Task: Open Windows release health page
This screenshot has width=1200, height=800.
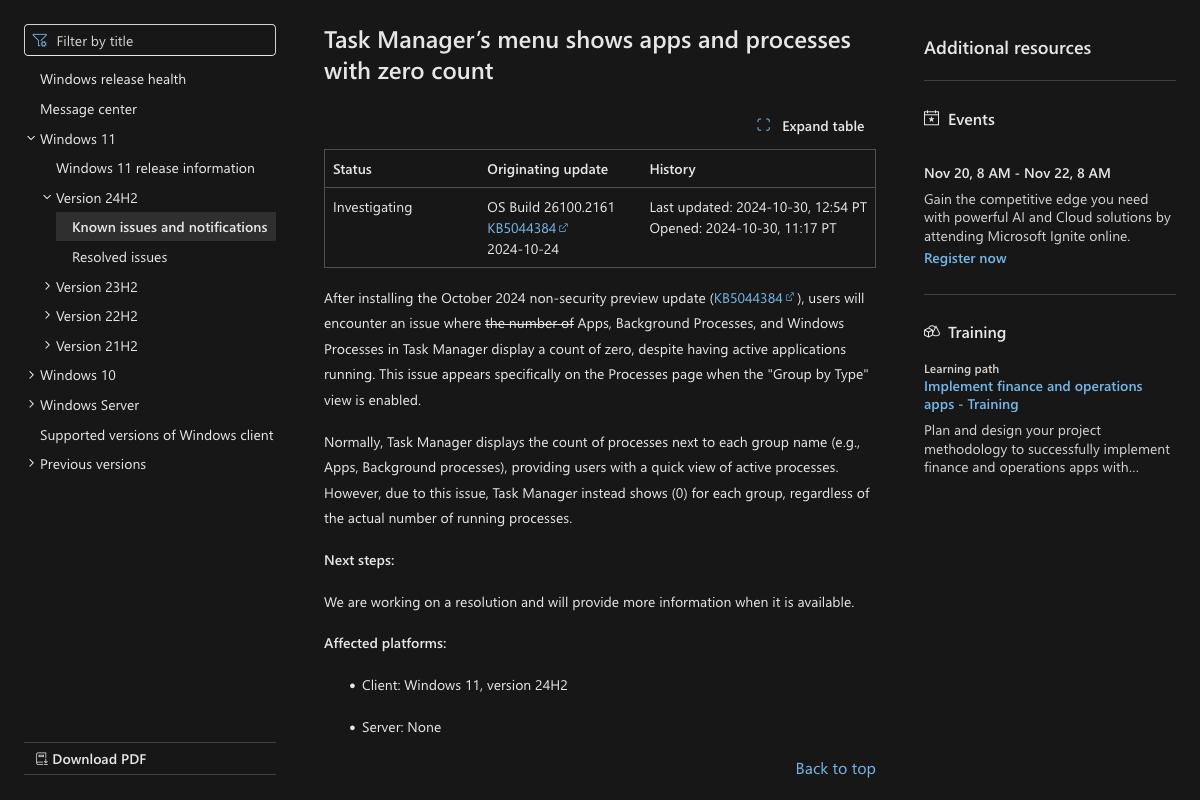Action: [113, 79]
